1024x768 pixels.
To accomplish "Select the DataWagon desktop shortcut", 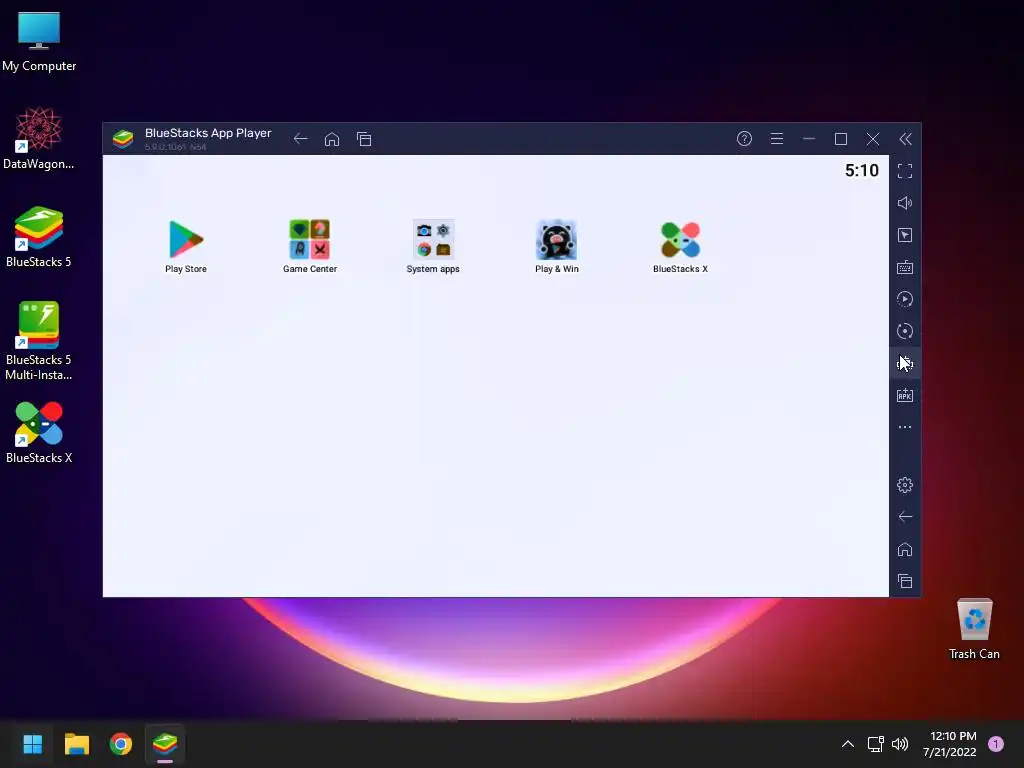I will pos(39,138).
